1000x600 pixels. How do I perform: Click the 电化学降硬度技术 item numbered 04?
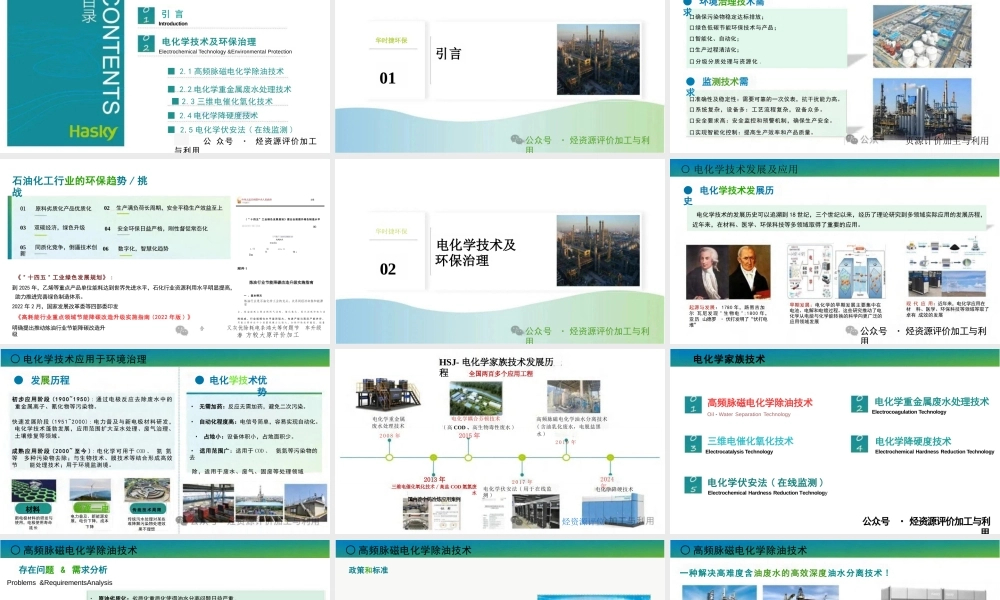point(913,441)
